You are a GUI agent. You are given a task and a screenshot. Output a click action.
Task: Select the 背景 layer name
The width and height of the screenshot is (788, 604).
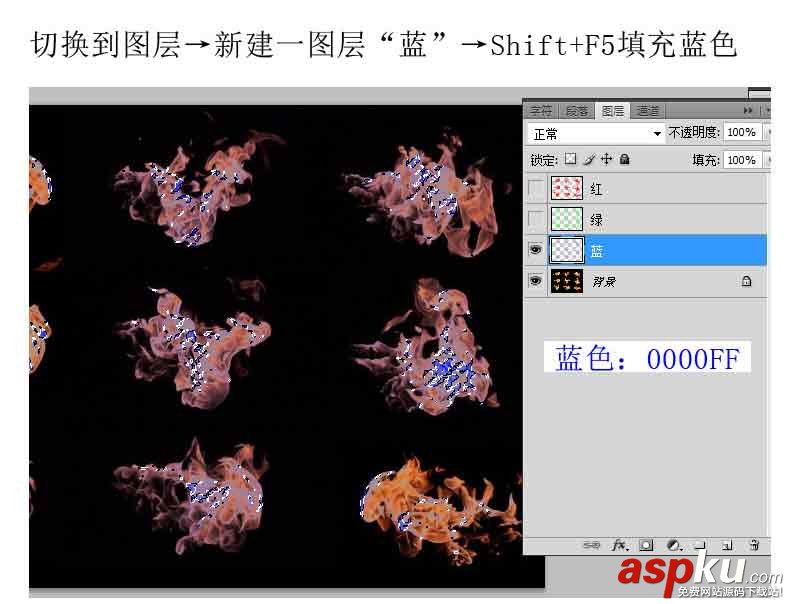point(603,281)
